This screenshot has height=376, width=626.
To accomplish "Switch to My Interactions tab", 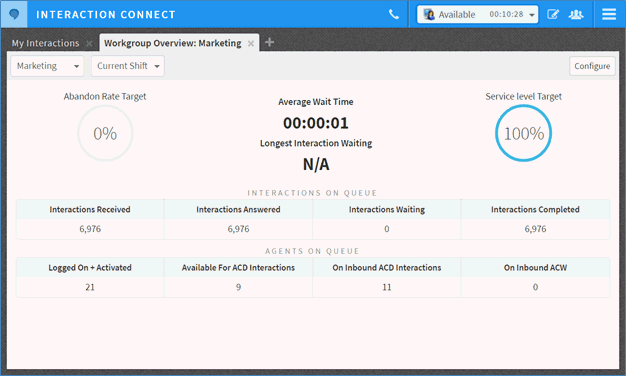I will (45, 43).
